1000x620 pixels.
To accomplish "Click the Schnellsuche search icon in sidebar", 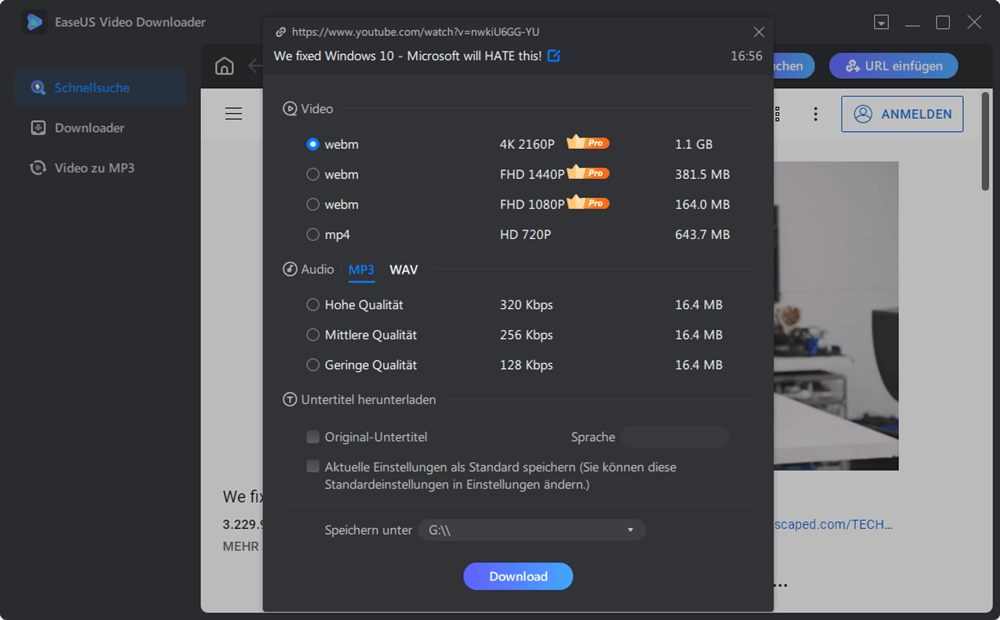I will (x=38, y=87).
